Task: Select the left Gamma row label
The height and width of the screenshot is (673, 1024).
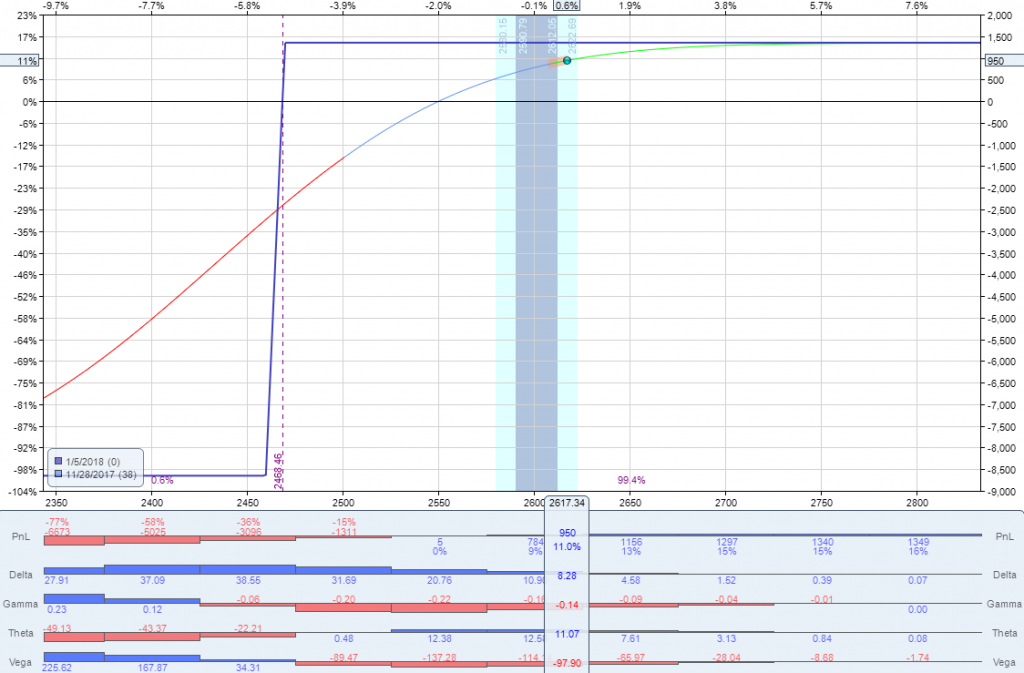Action: click(x=20, y=604)
